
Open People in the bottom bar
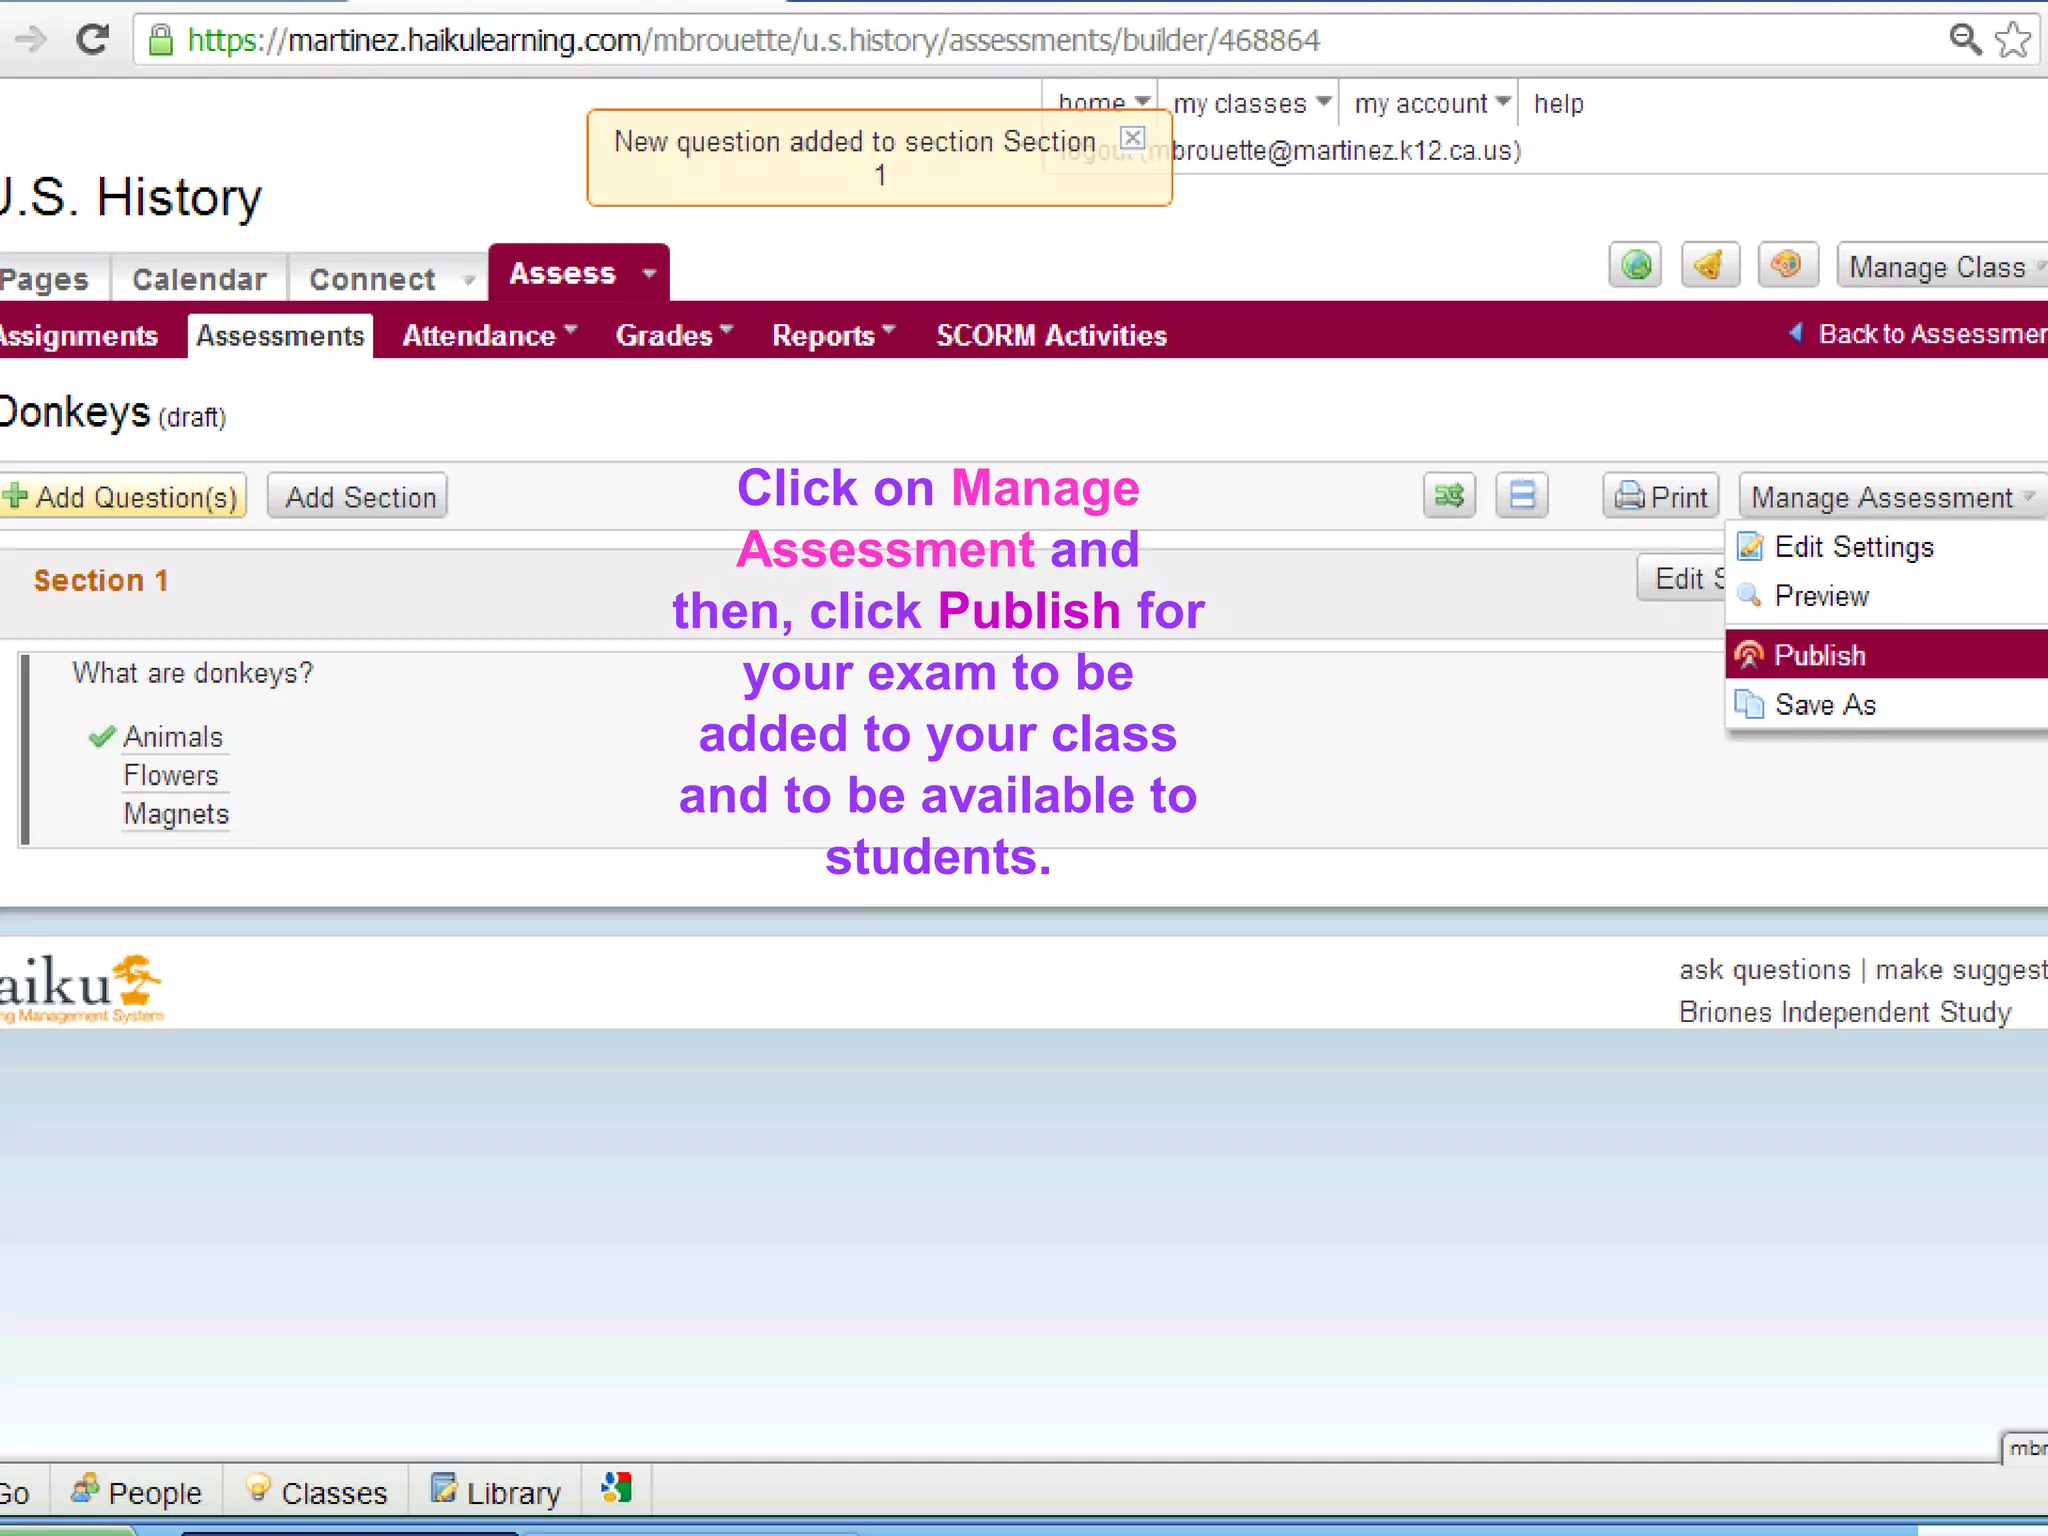136,1492
